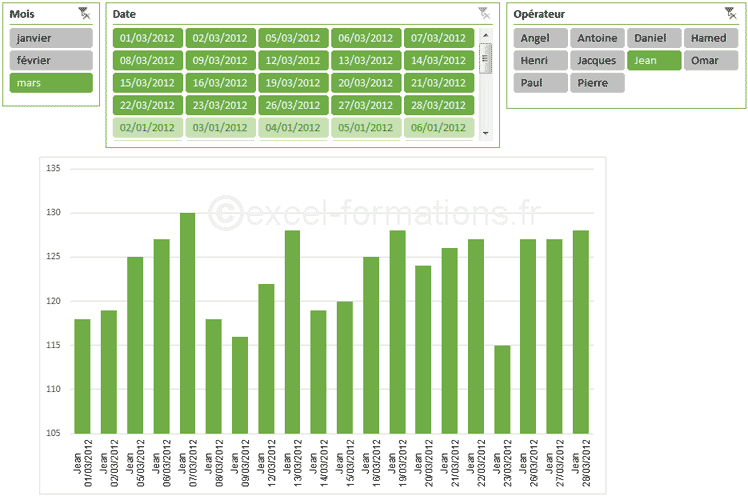
Task: Select date 19/03/2012 in the slicer
Action: [x=293, y=83]
